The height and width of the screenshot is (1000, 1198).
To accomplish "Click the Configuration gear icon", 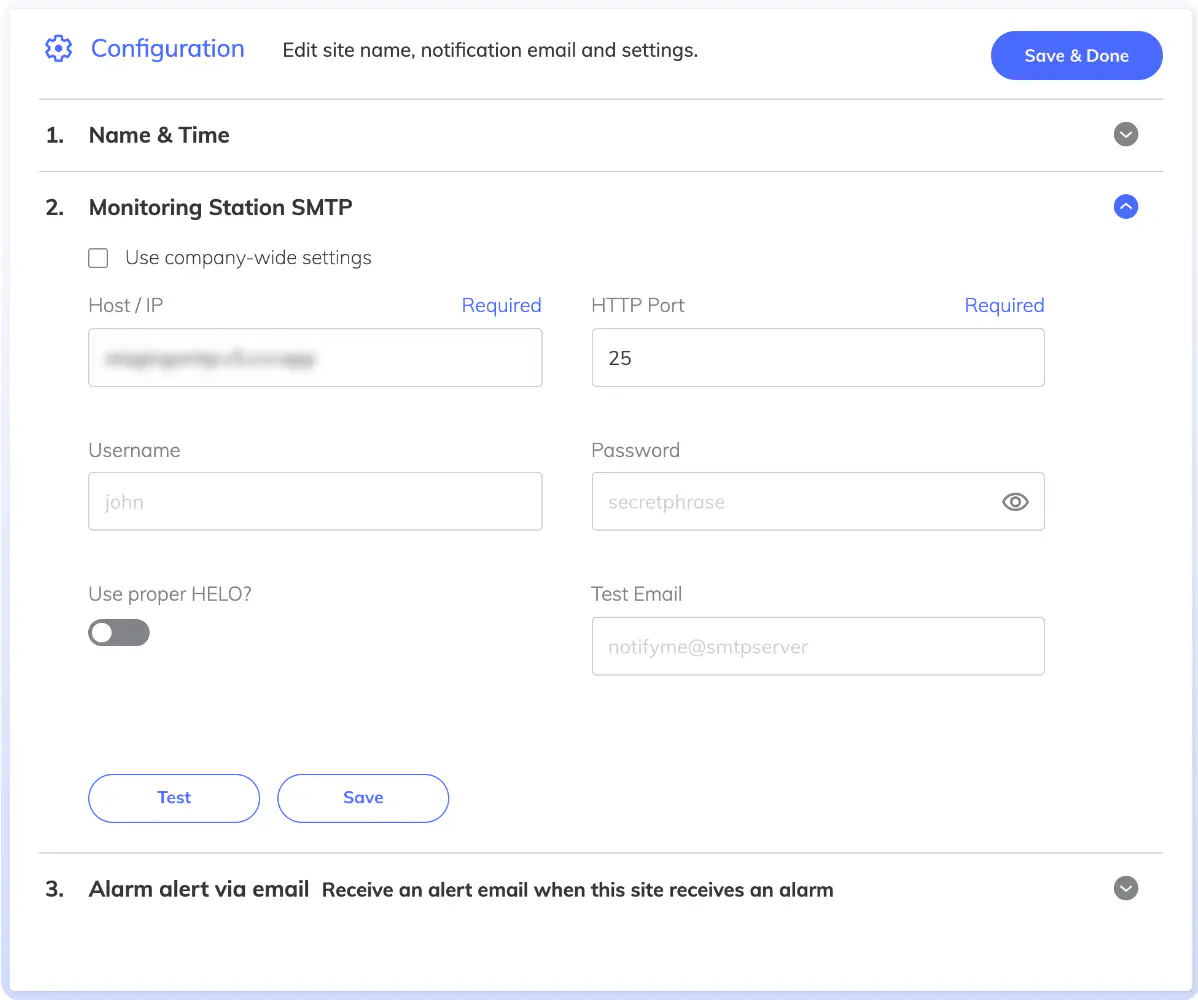I will pyautogui.click(x=58, y=49).
